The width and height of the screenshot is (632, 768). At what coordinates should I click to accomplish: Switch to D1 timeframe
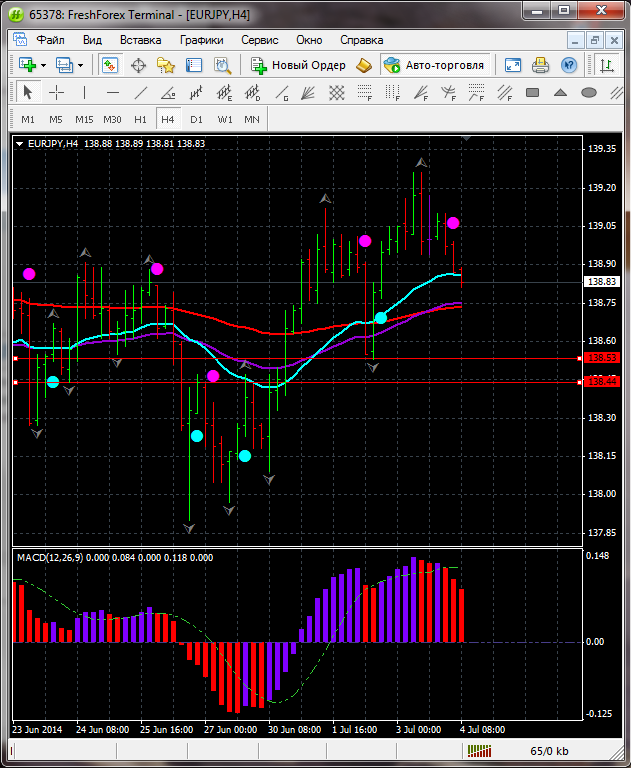[x=196, y=120]
